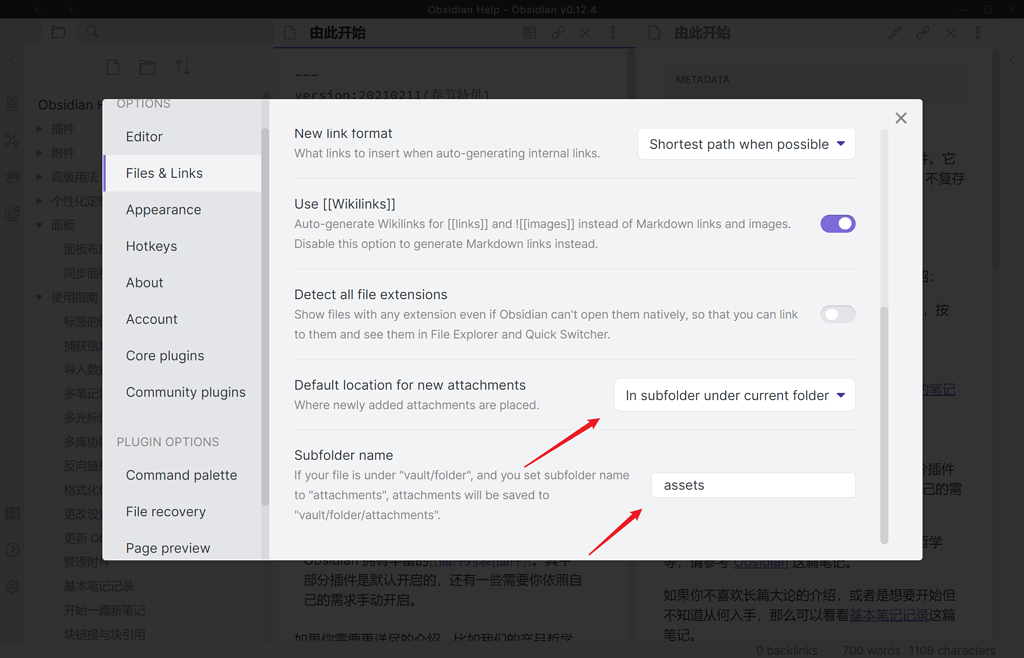Click the assets subfolder name field
The width and height of the screenshot is (1024, 658).
[752, 485]
